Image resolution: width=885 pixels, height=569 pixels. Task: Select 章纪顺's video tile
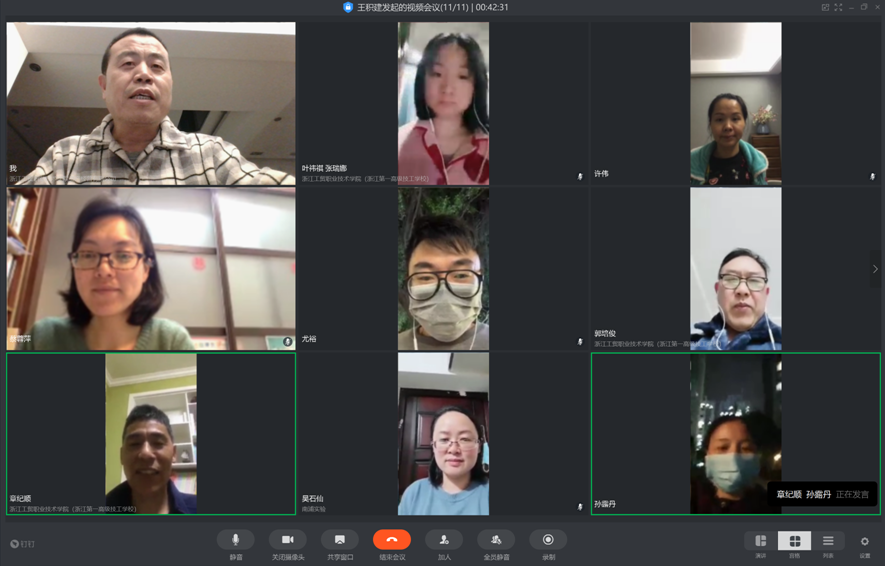click(x=151, y=433)
